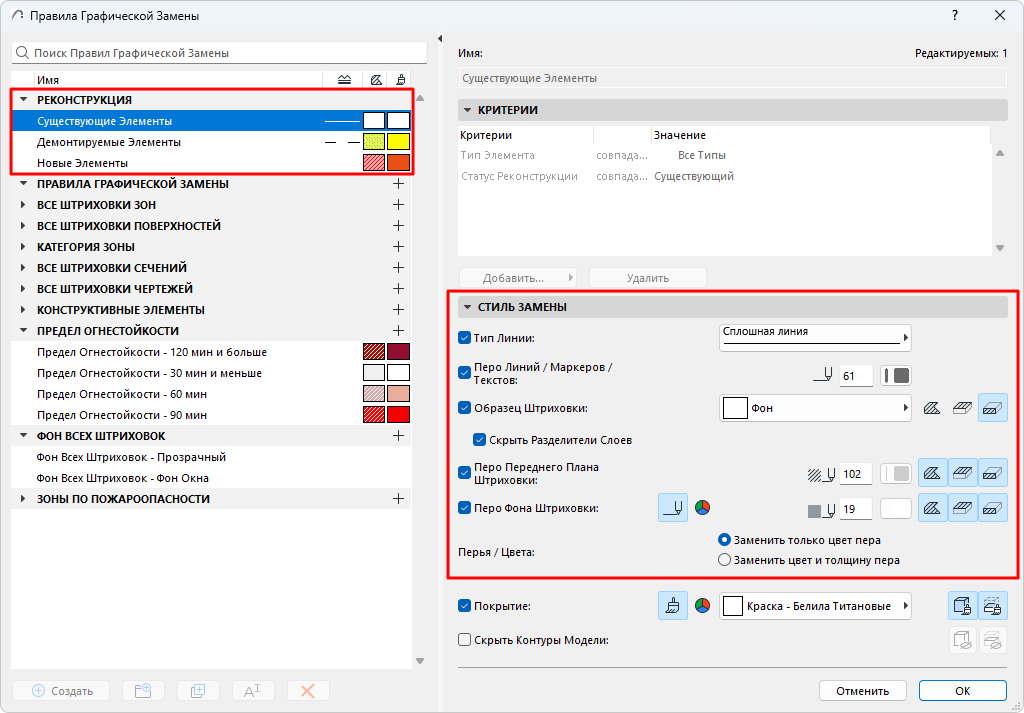The width and height of the screenshot is (1024, 713).
Task: Expand the КАТЕГОРИЯ ЗОНЫ group
Action: [x=24, y=247]
